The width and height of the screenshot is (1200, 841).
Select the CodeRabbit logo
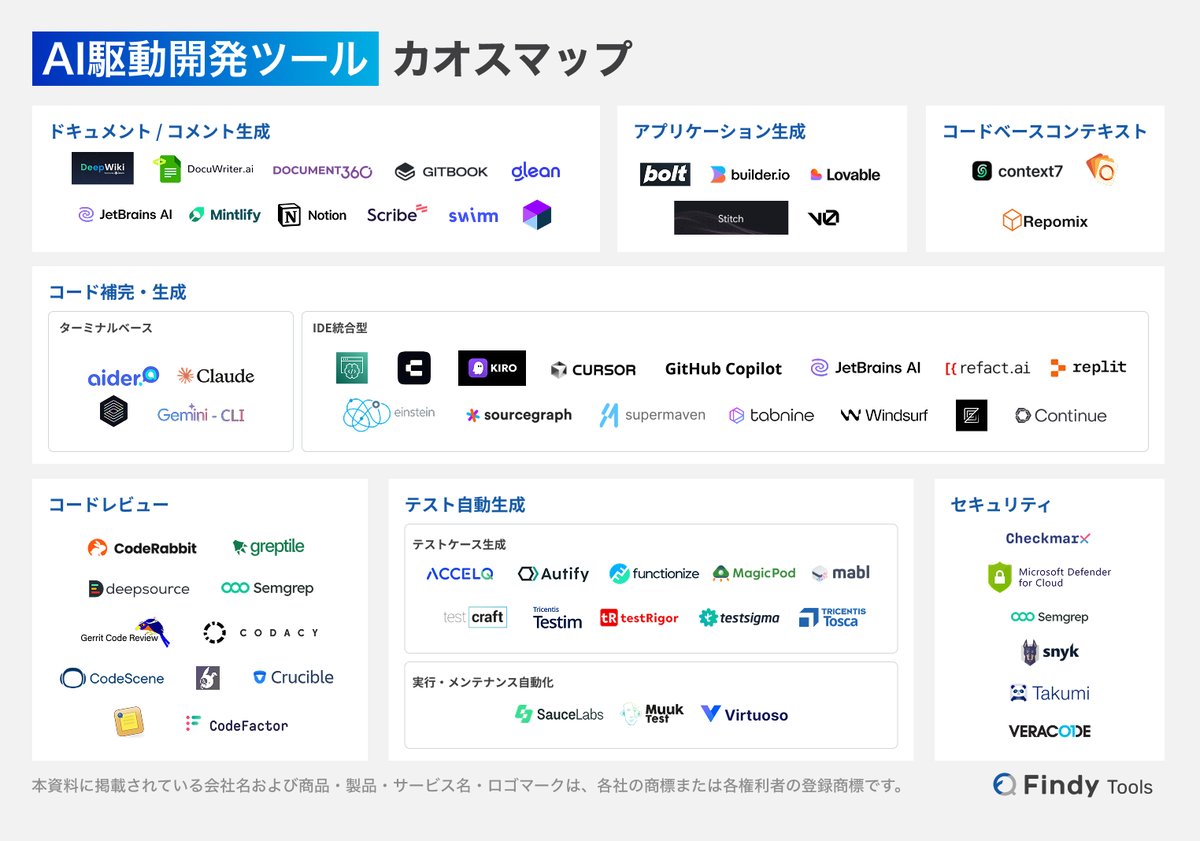pos(143,548)
